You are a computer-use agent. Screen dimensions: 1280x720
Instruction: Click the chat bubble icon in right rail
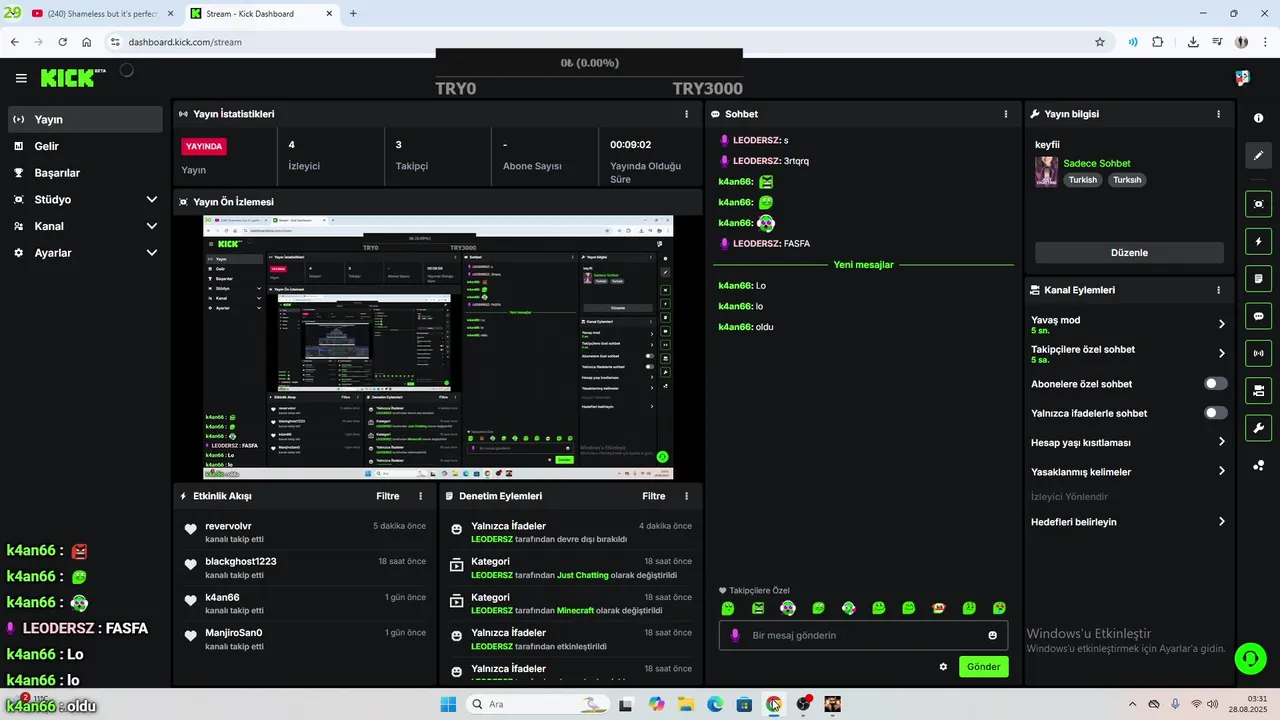click(x=1258, y=316)
